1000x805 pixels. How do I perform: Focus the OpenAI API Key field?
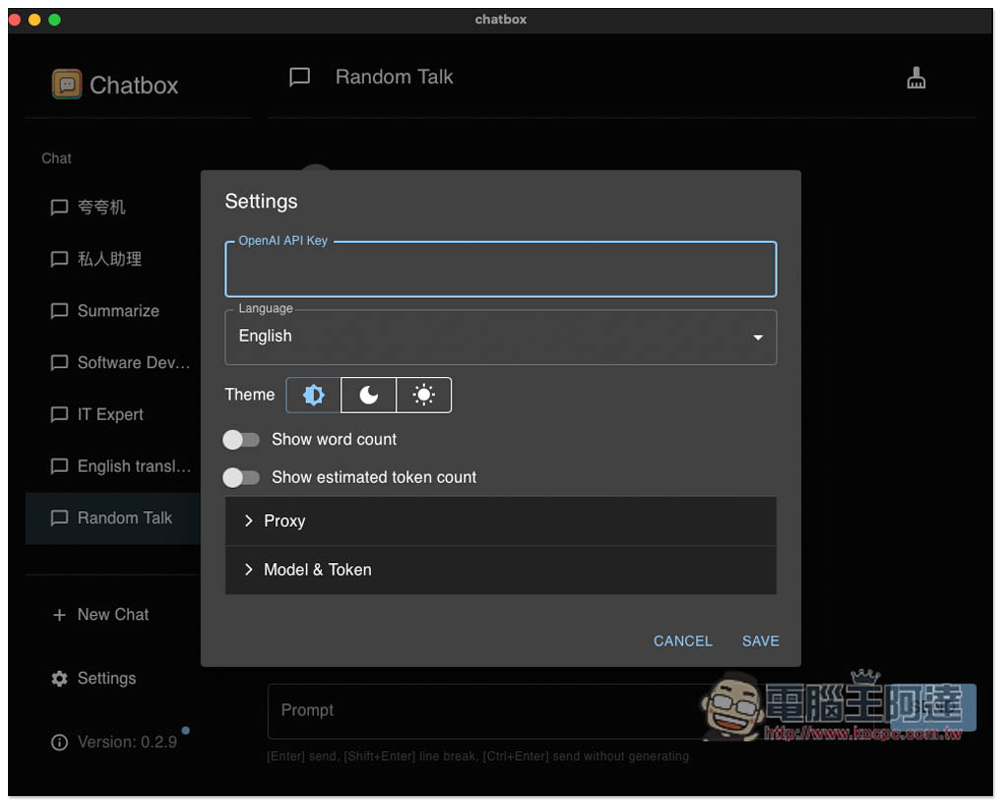click(x=500, y=271)
